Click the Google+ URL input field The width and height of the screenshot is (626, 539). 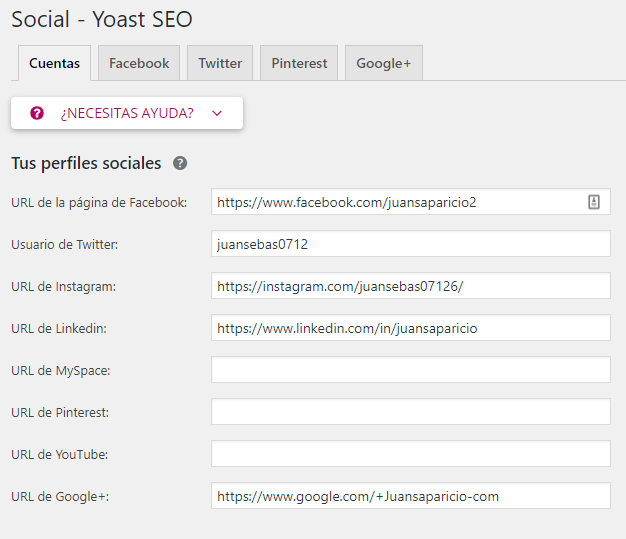411,496
